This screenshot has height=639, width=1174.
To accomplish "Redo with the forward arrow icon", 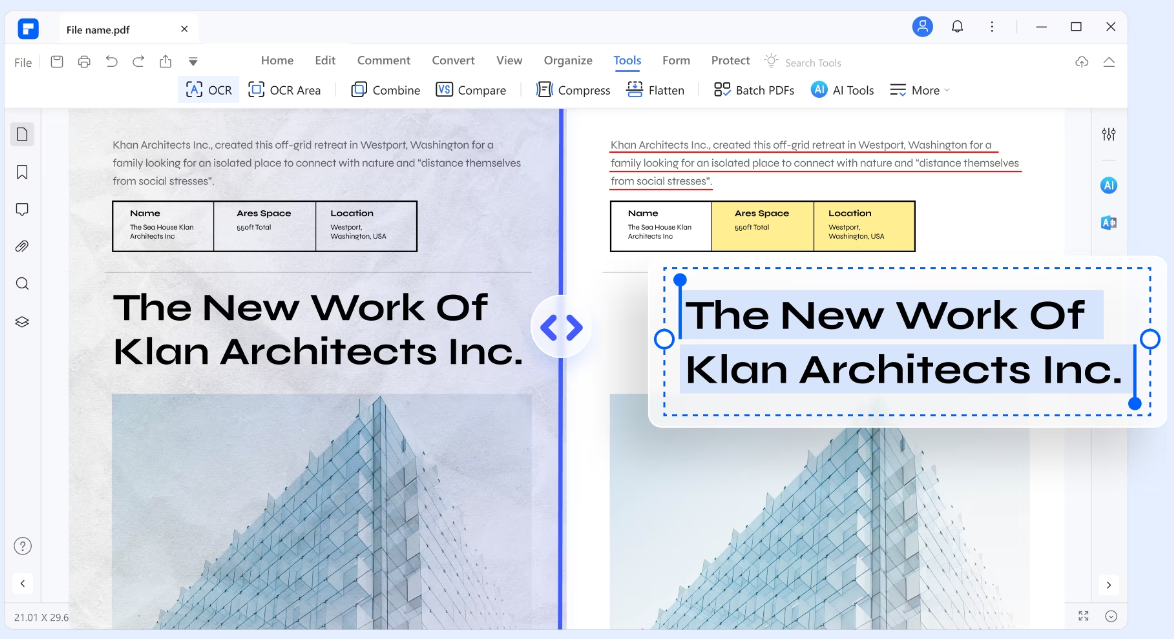I will tap(139, 61).
